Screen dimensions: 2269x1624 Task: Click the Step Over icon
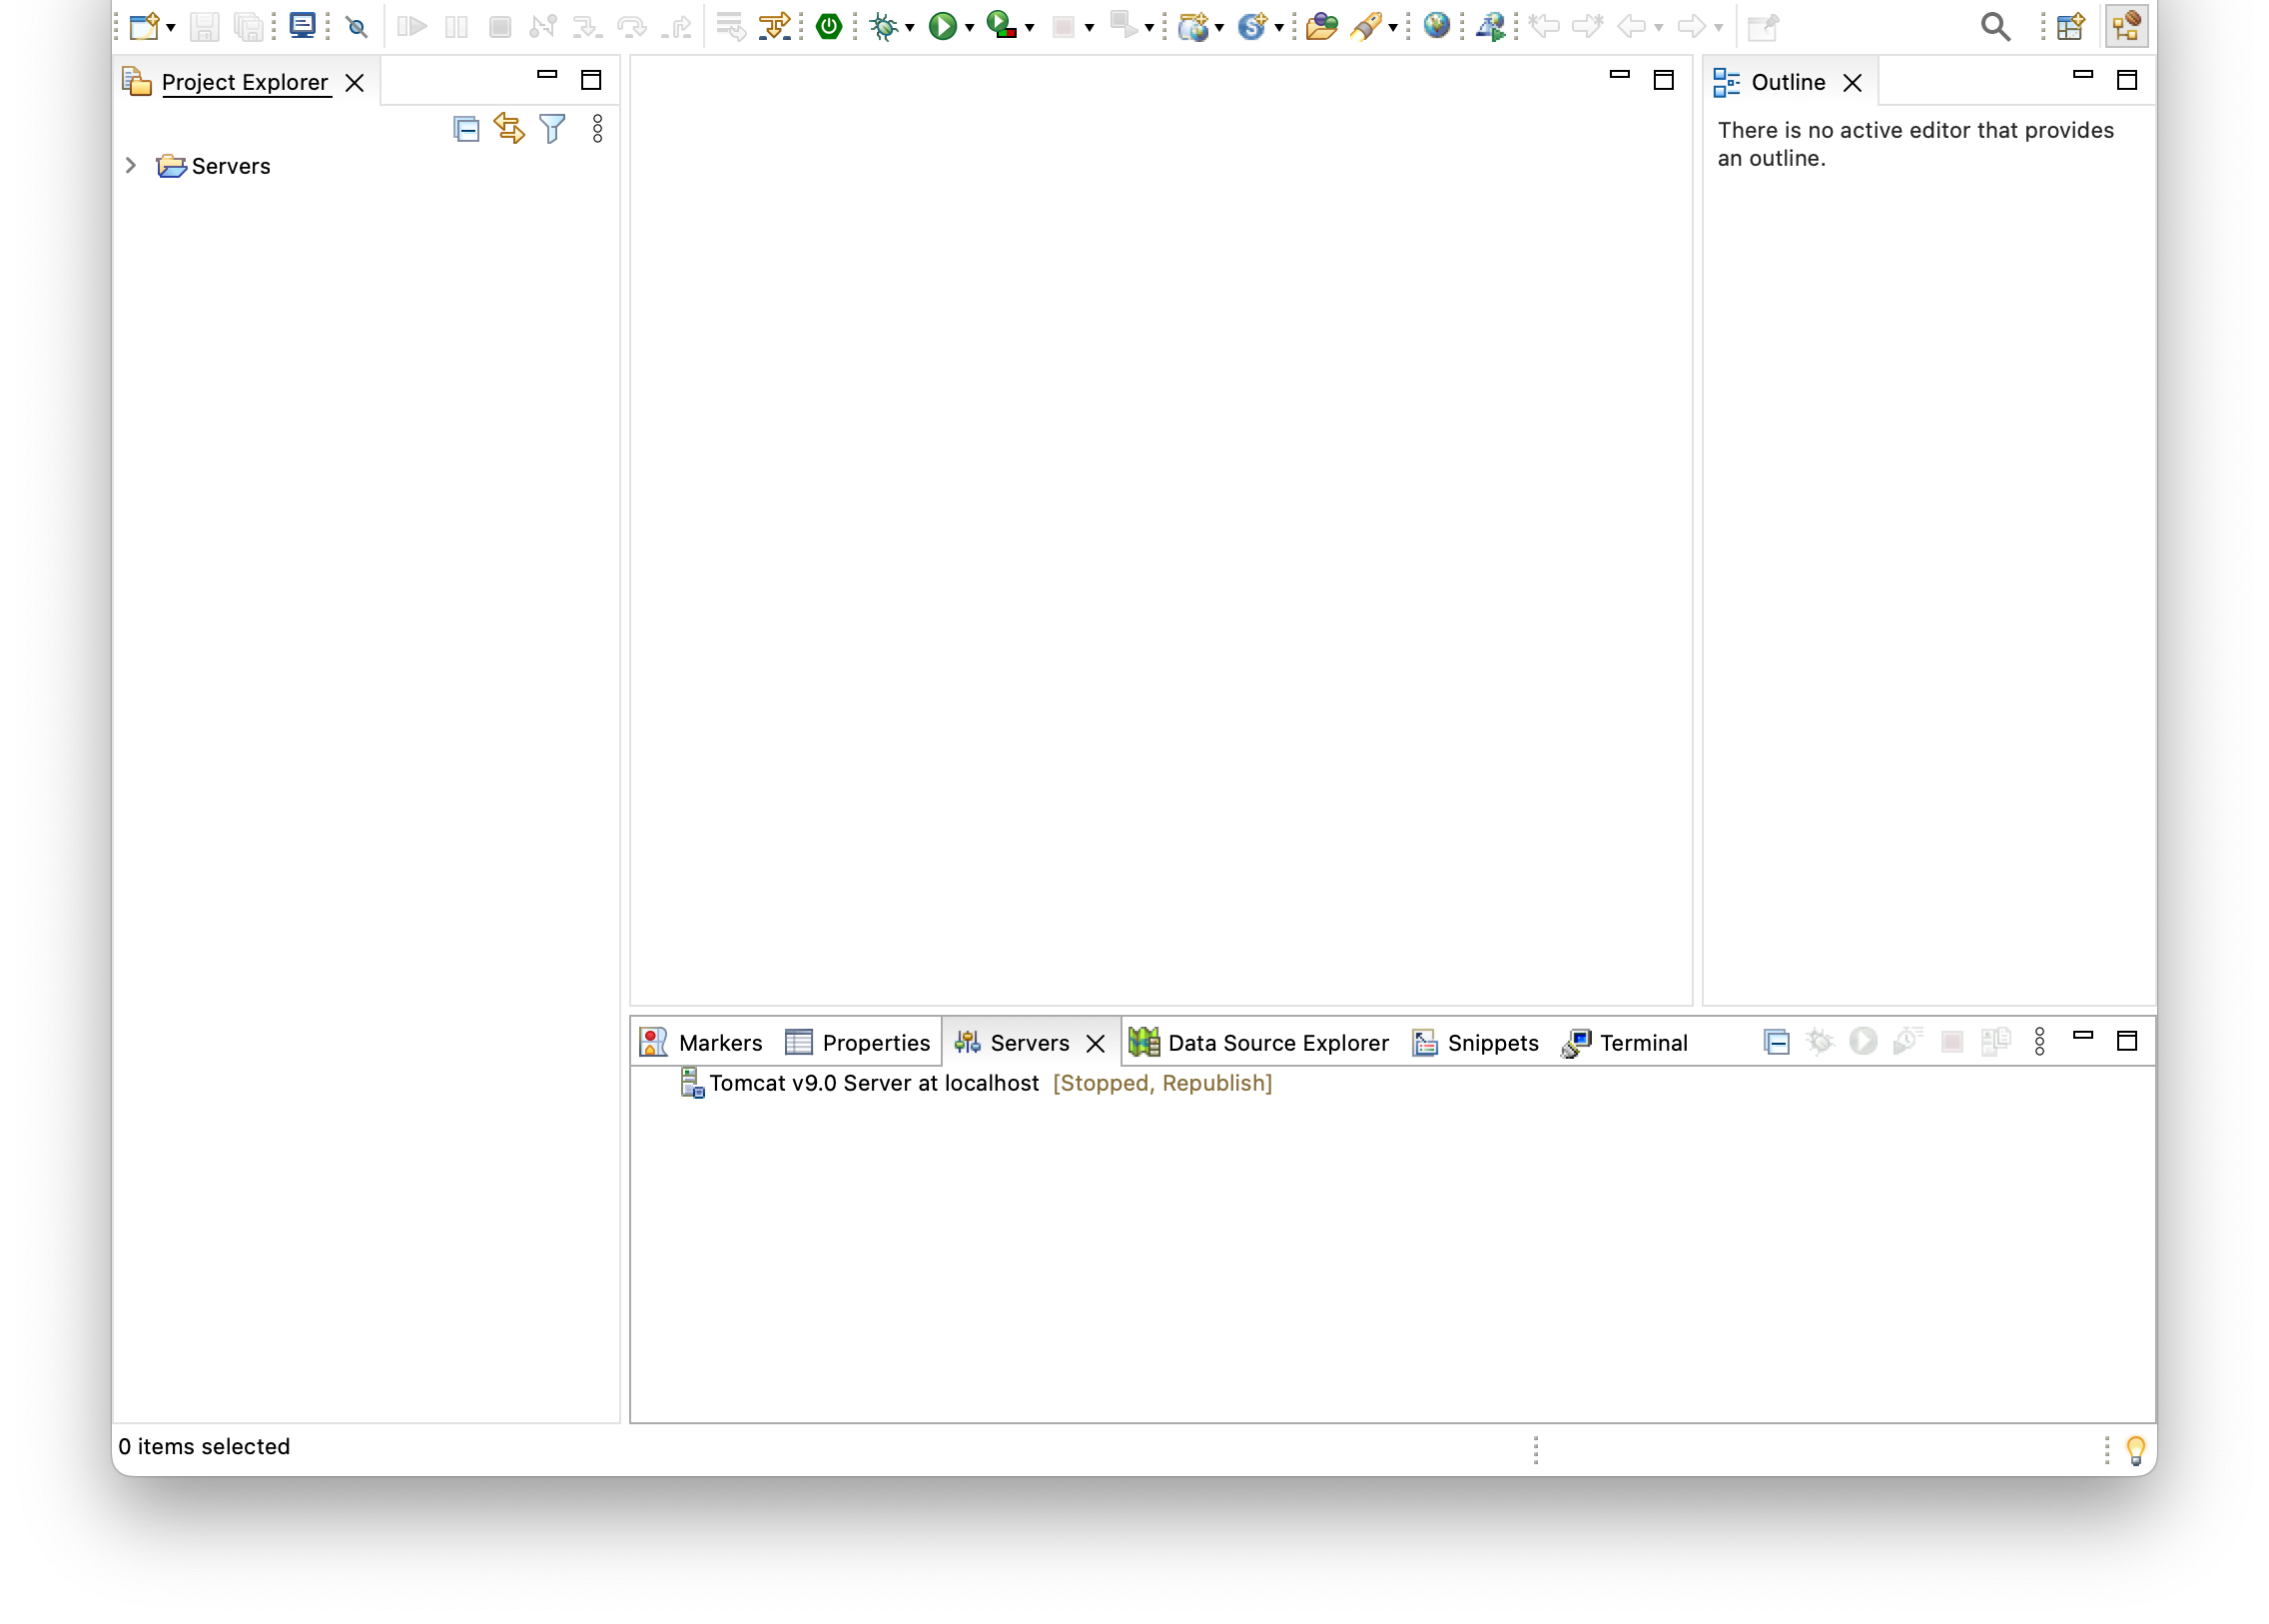point(631,26)
